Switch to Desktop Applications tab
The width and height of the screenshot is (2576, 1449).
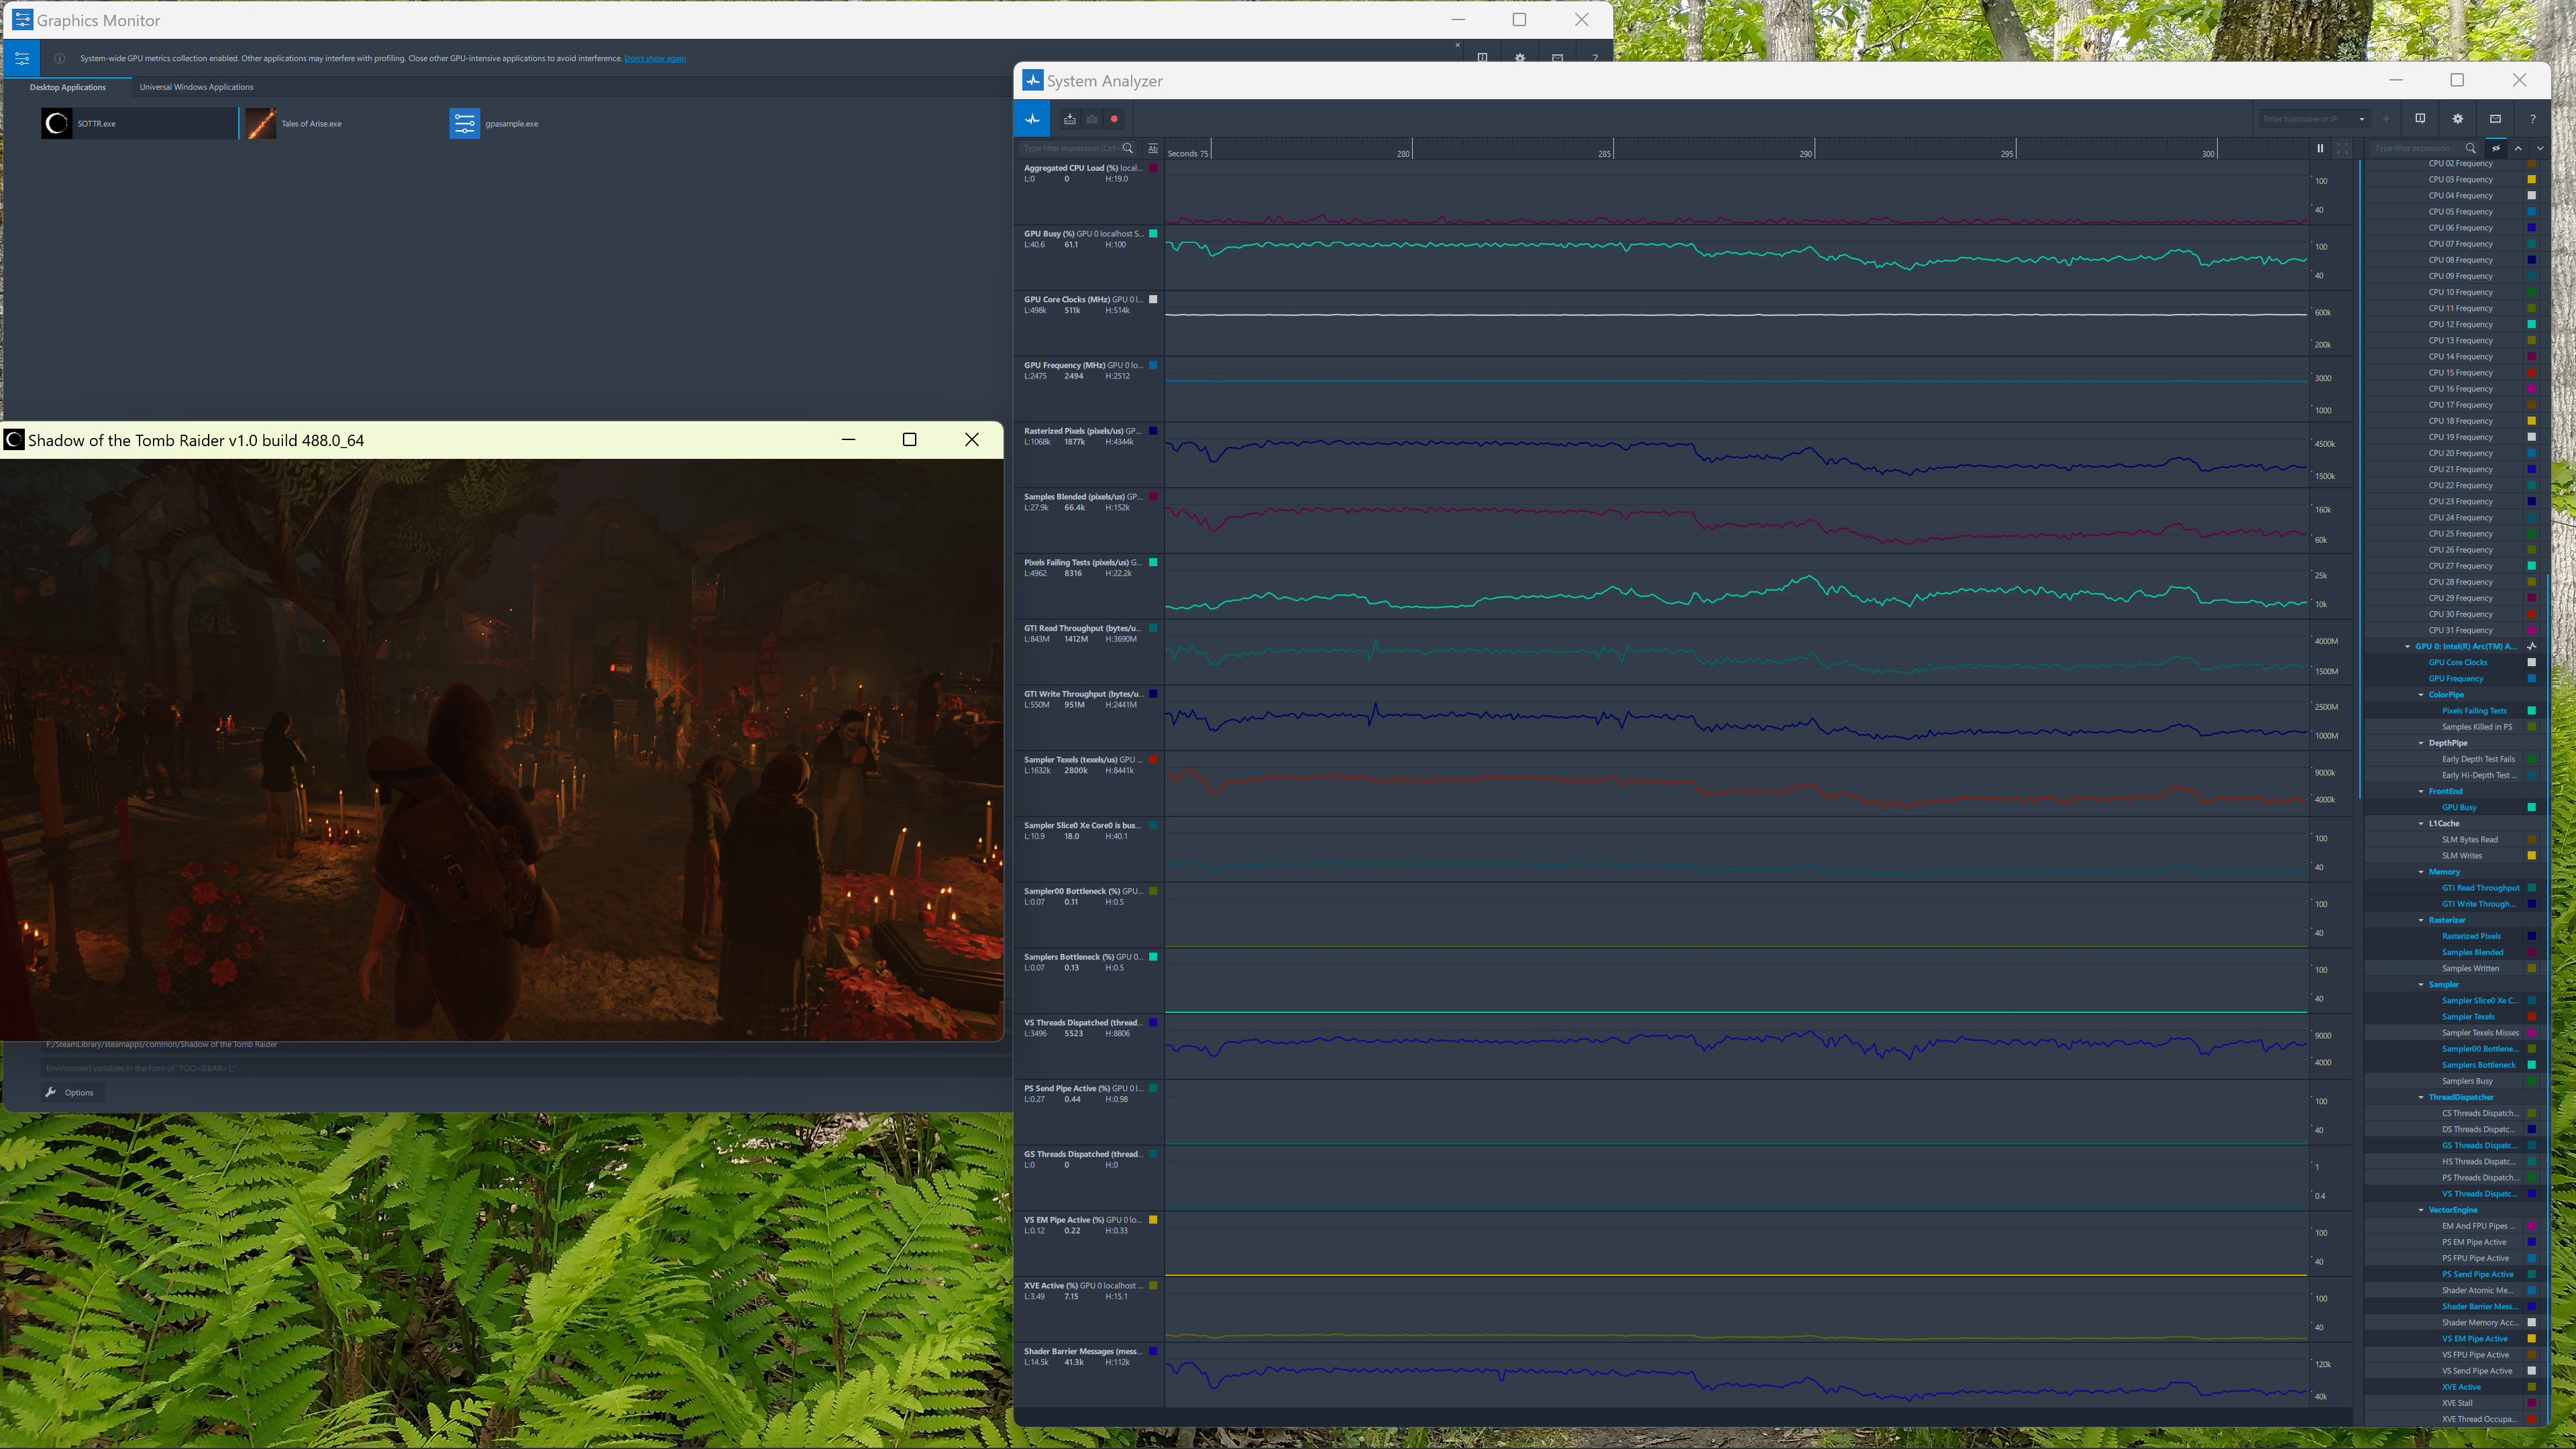tap(67, 87)
